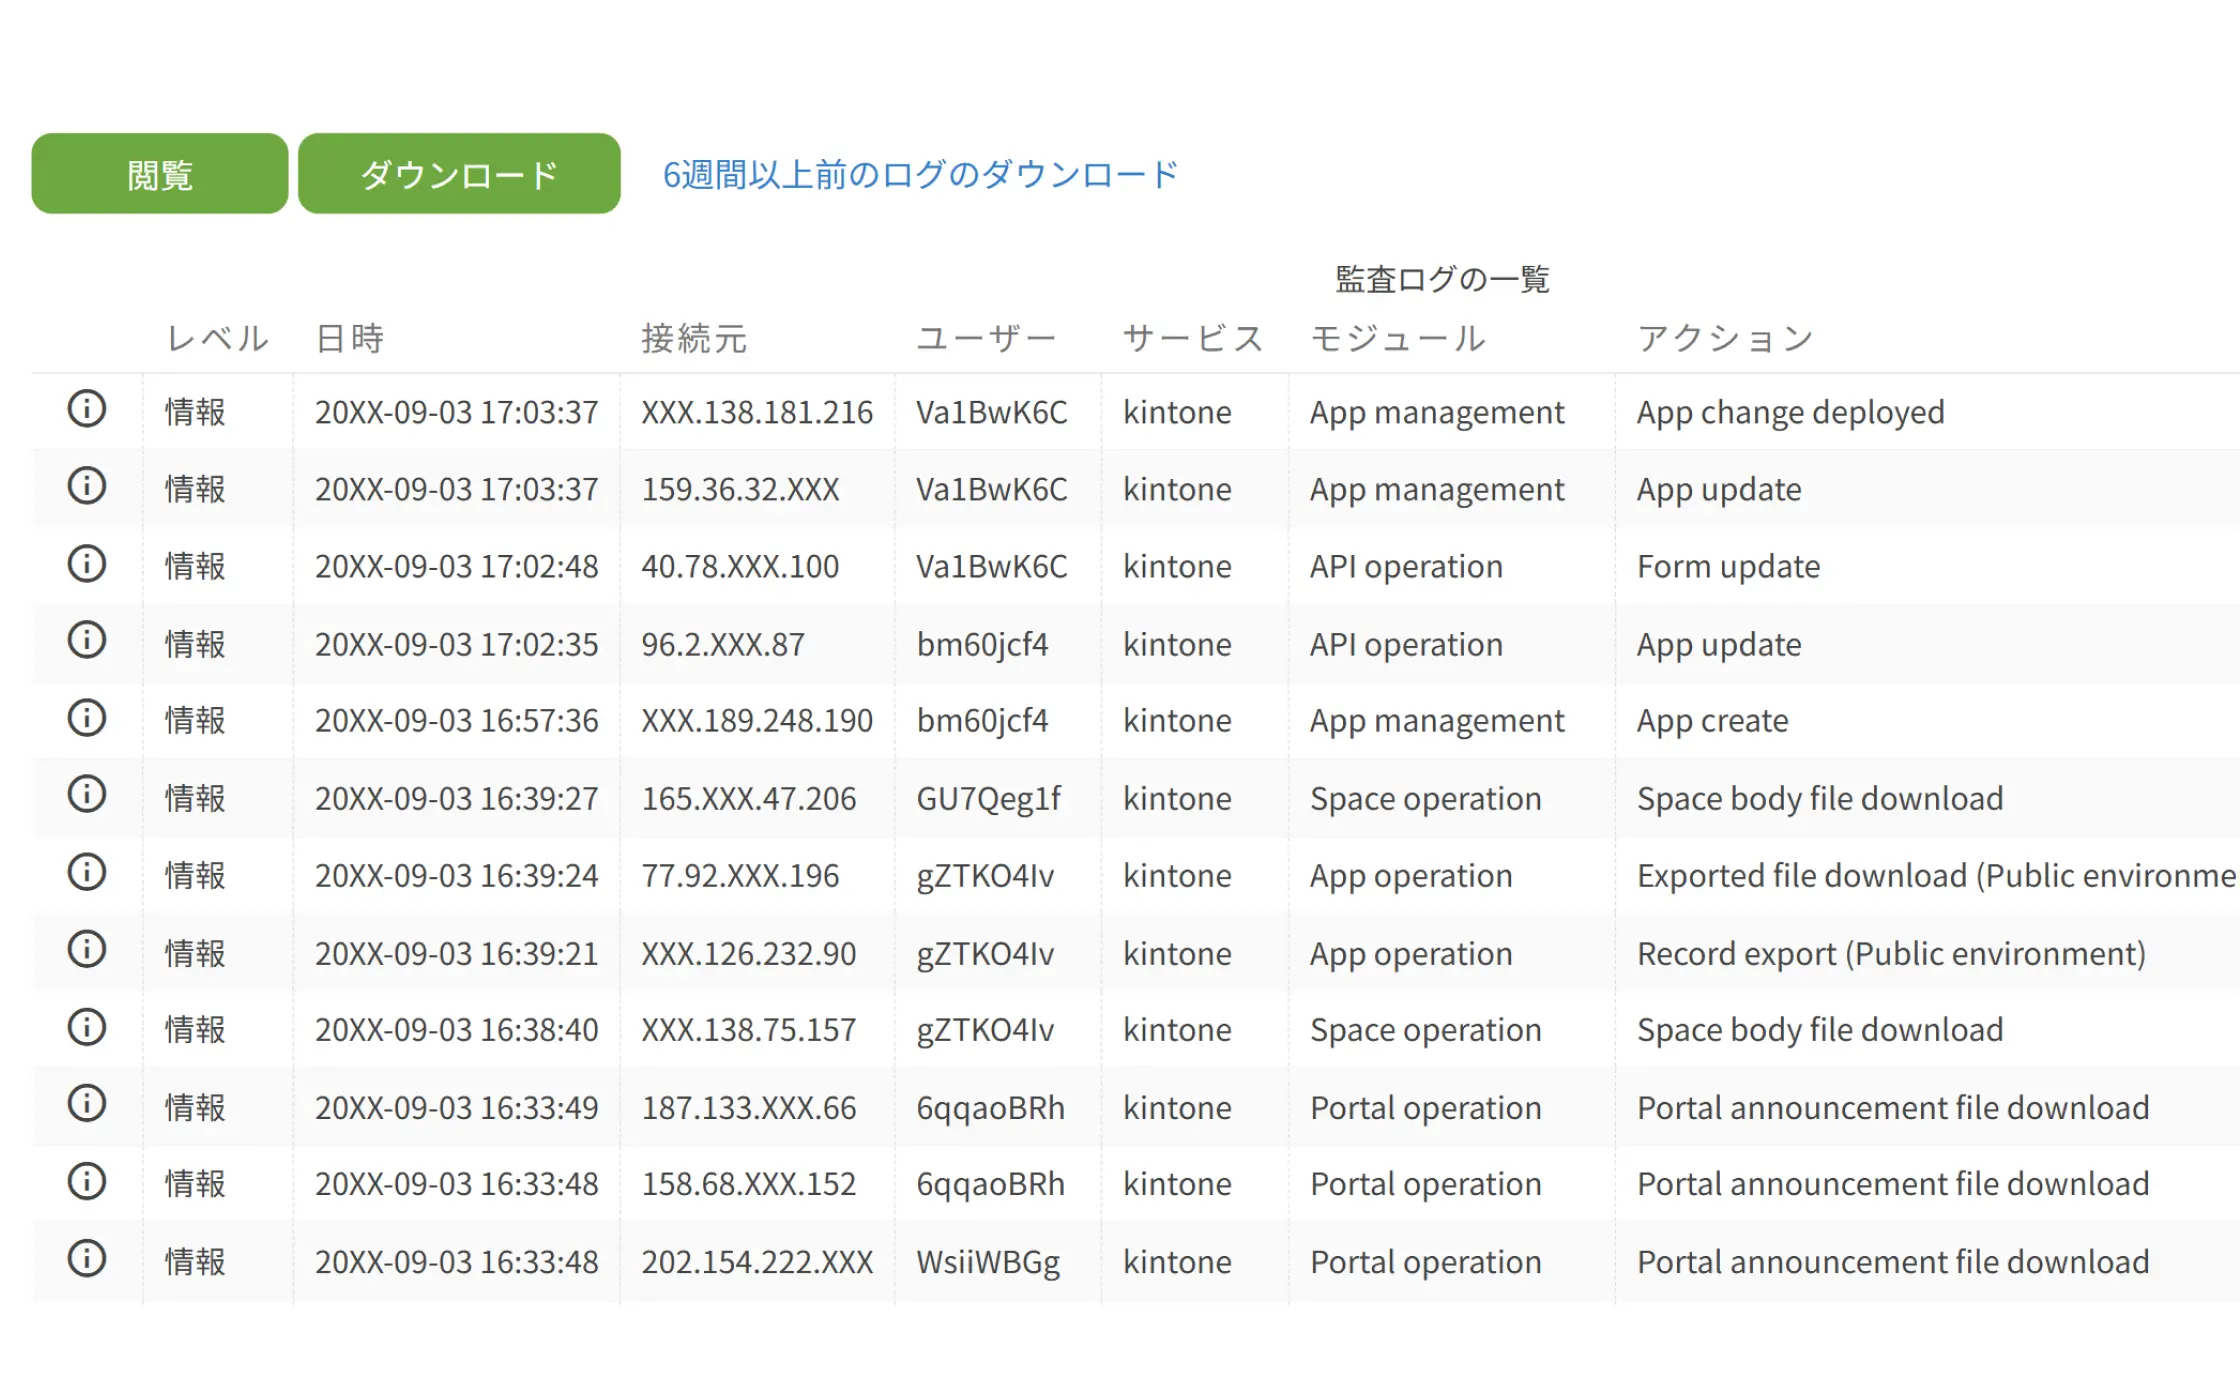Click the レベル column header
2240x1400 pixels.
click(217, 339)
